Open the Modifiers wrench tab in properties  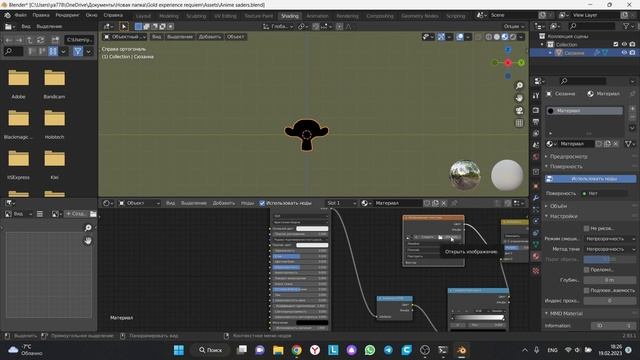(x=536, y=198)
